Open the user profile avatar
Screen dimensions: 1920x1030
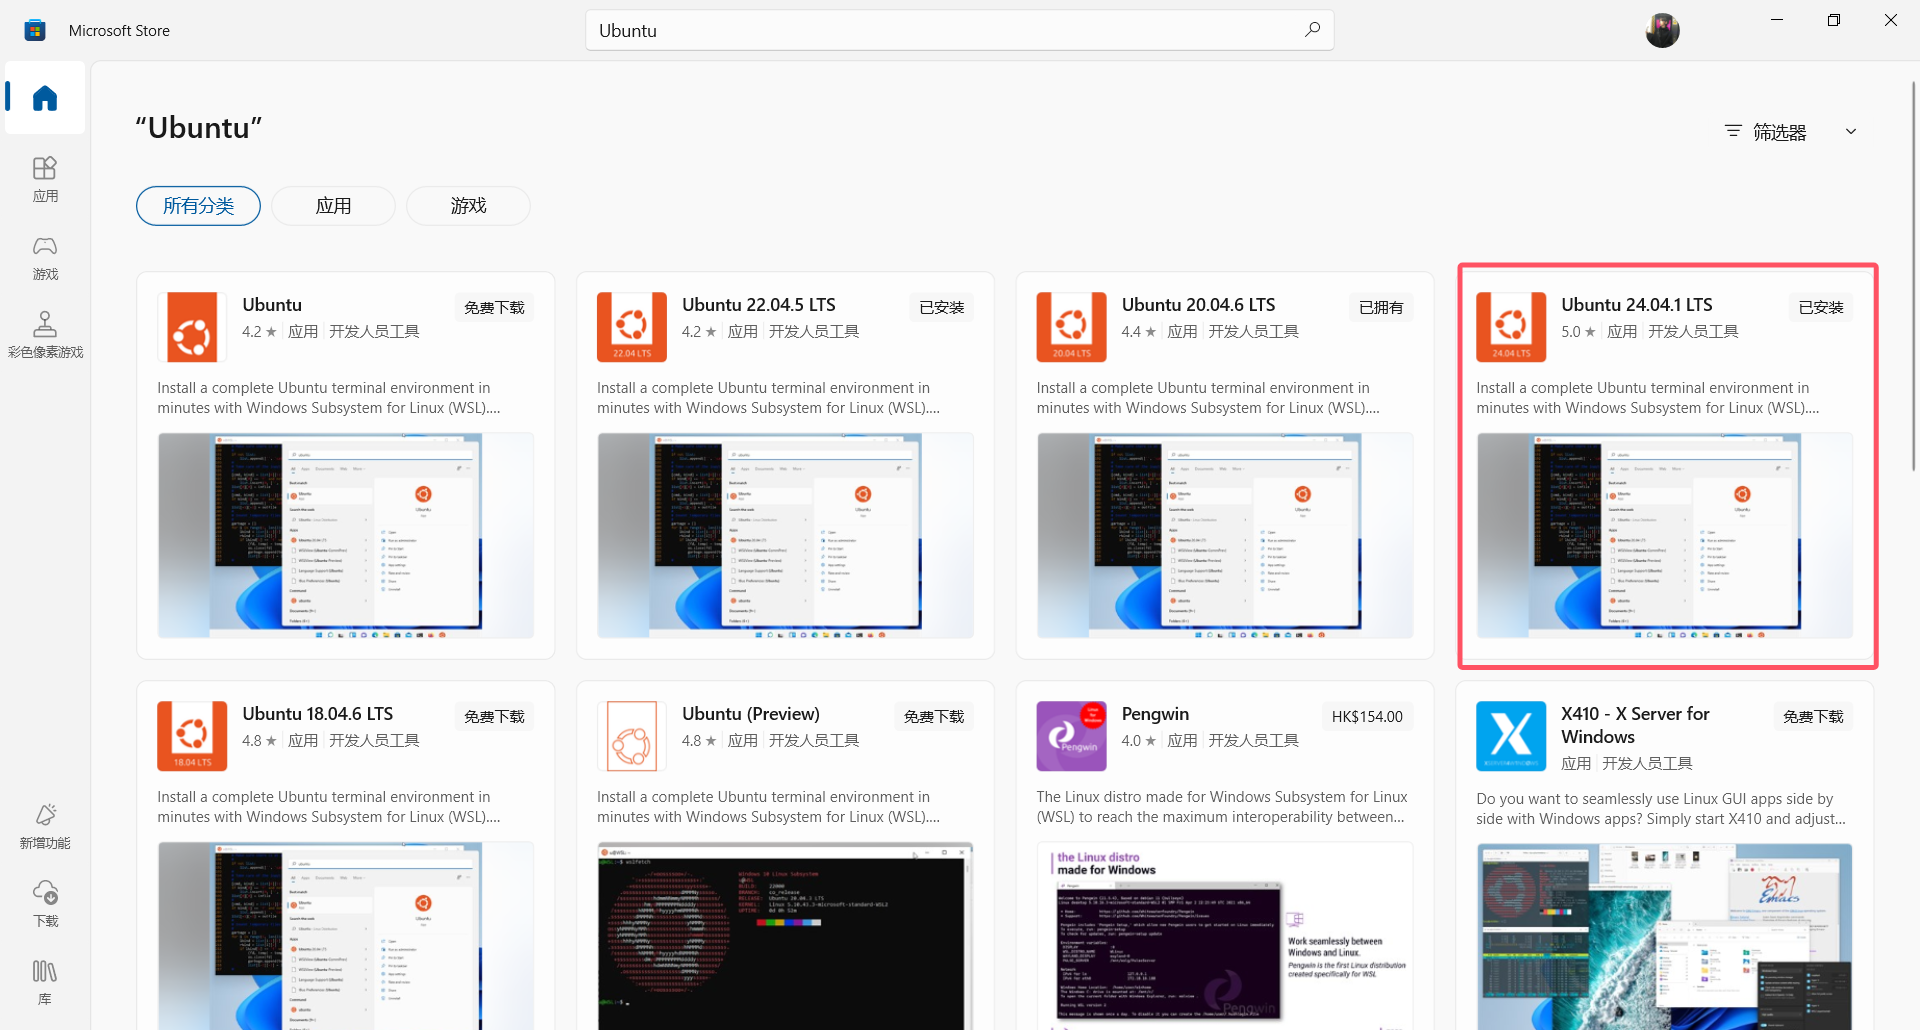[x=1662, y=30]
